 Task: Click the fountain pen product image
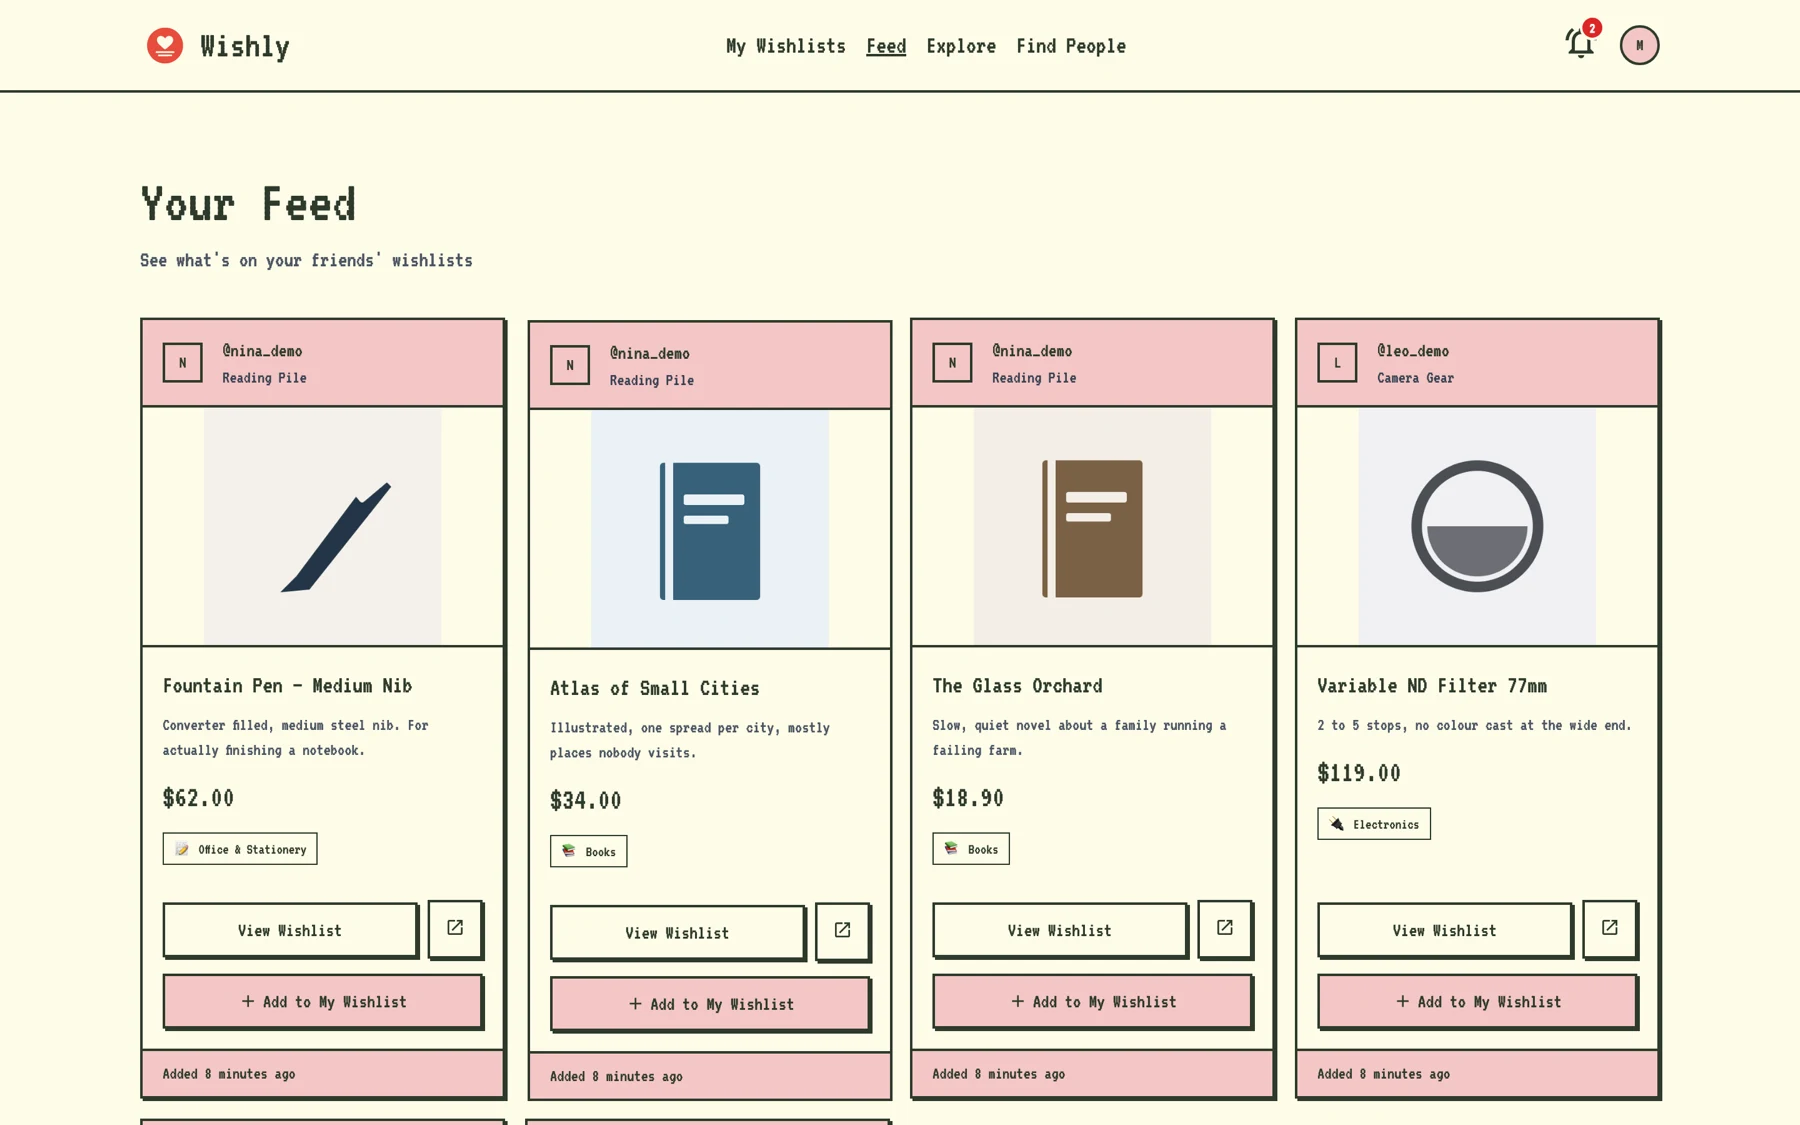click(323, 526)
